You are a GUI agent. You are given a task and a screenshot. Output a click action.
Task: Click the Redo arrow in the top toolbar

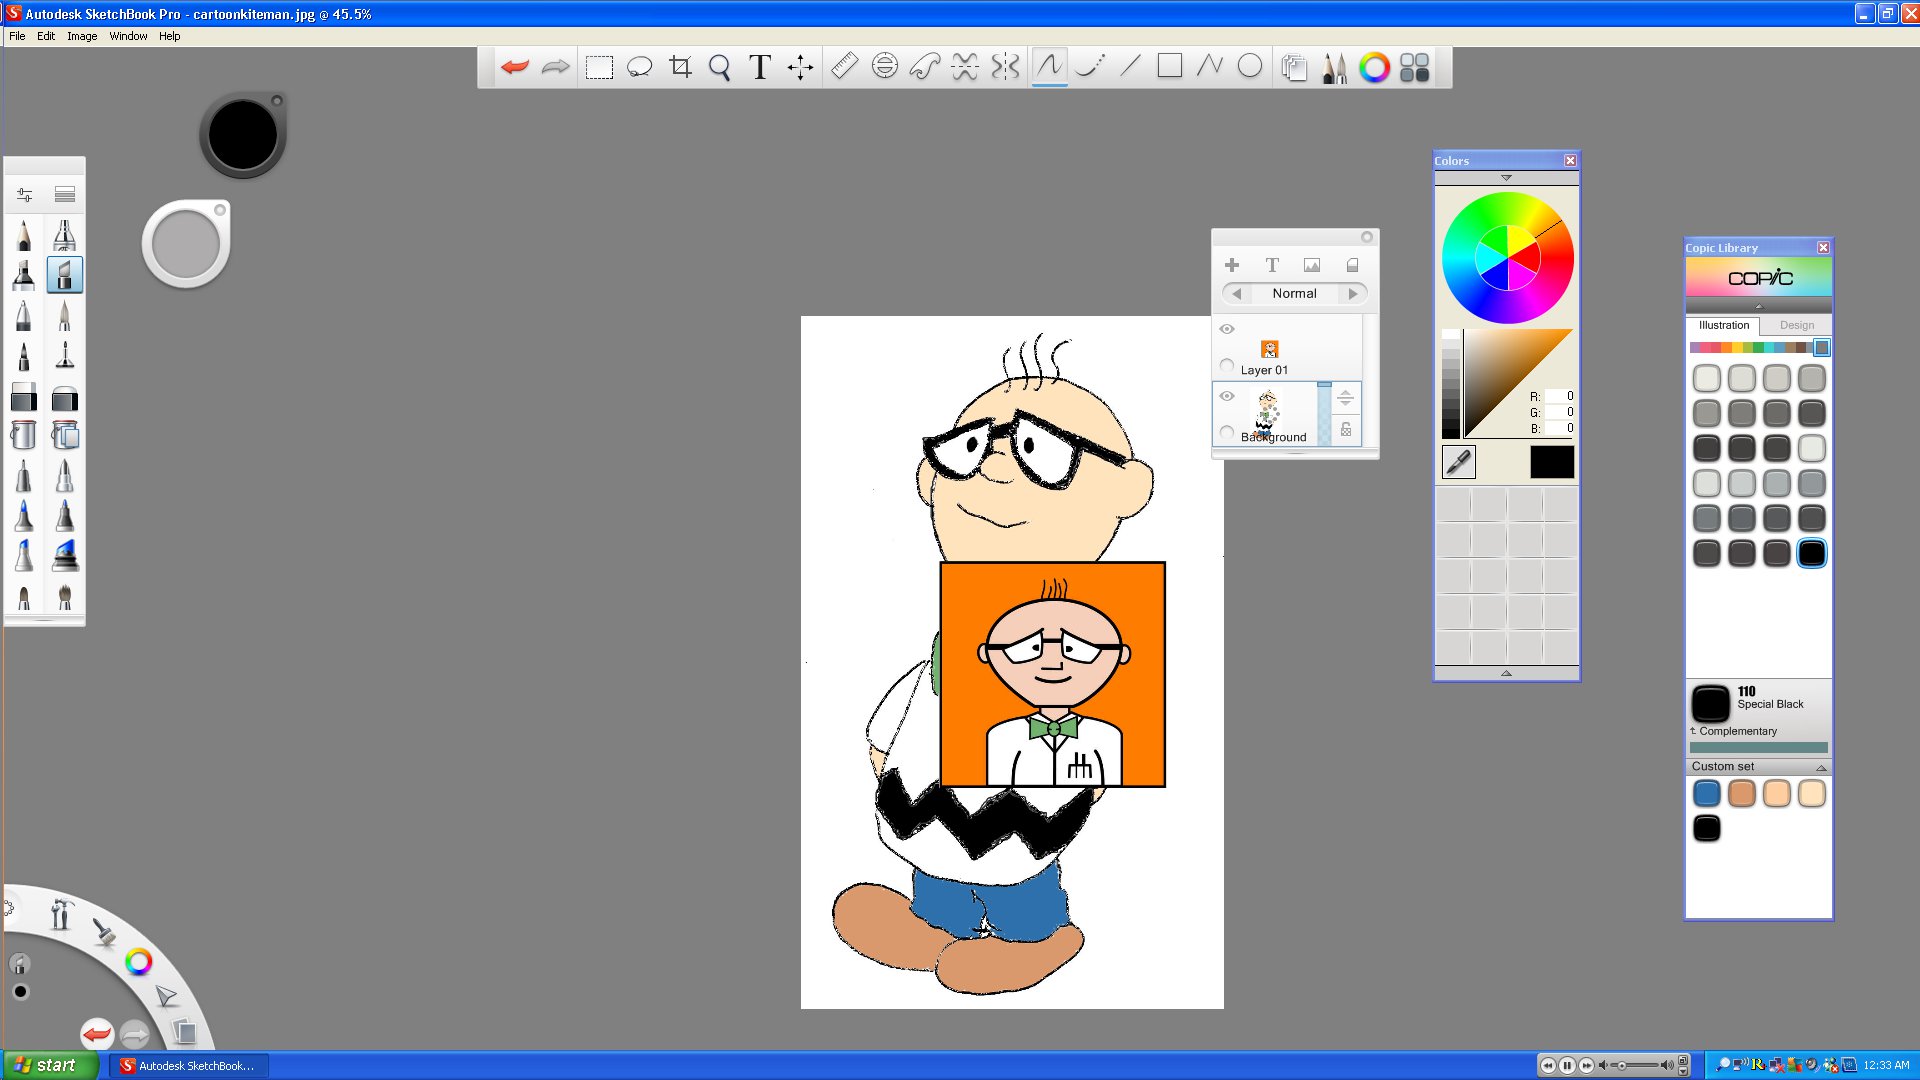(x=555, y=67)
